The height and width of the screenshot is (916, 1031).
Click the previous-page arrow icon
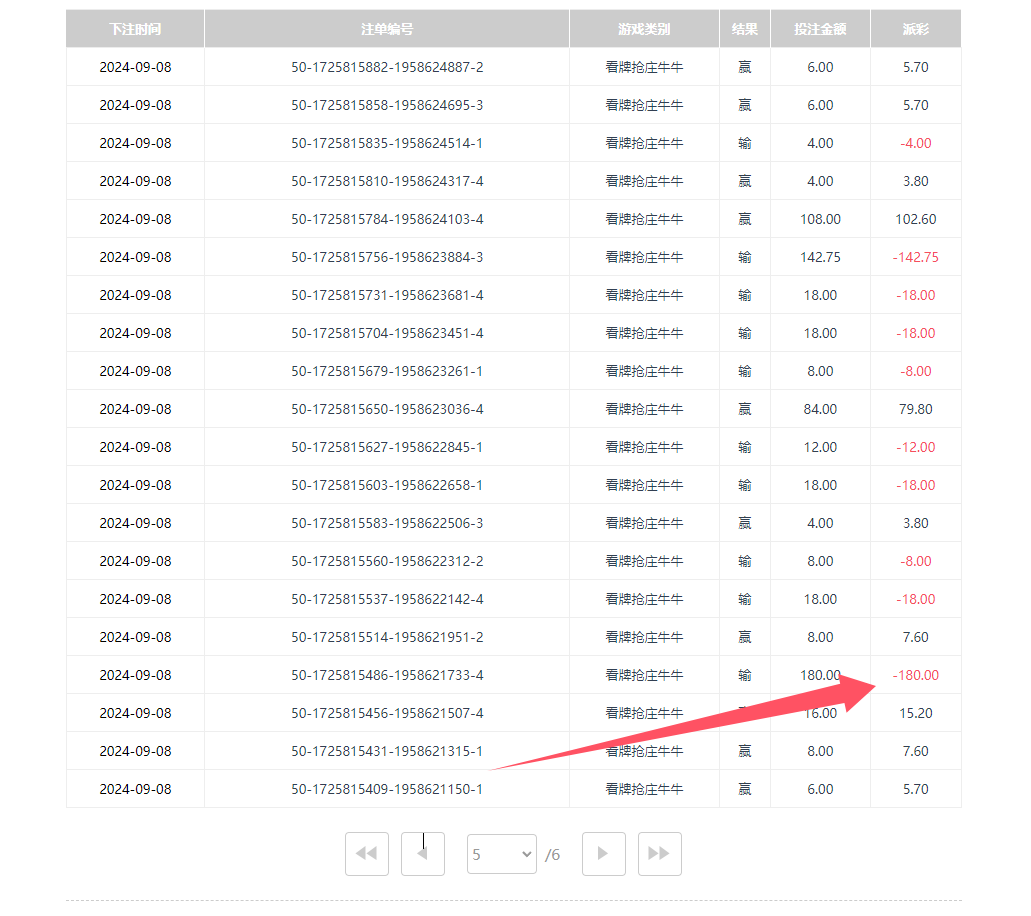[x=423, y=853]
